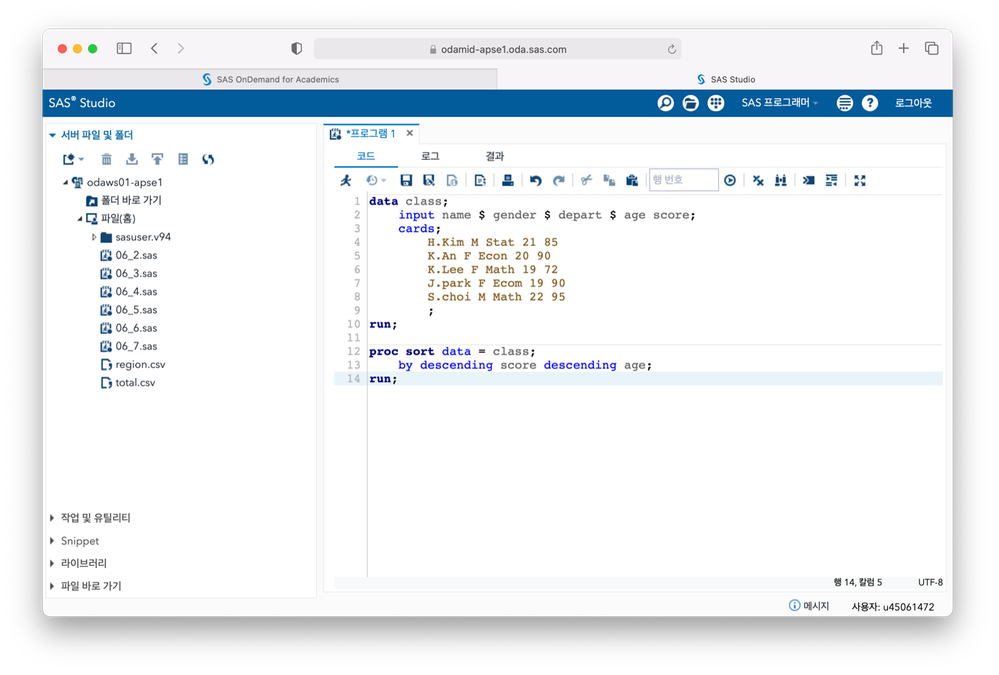Screen dimensions: 999x675
Task: Run the SAS program with the running man icon
Action: 346,180
